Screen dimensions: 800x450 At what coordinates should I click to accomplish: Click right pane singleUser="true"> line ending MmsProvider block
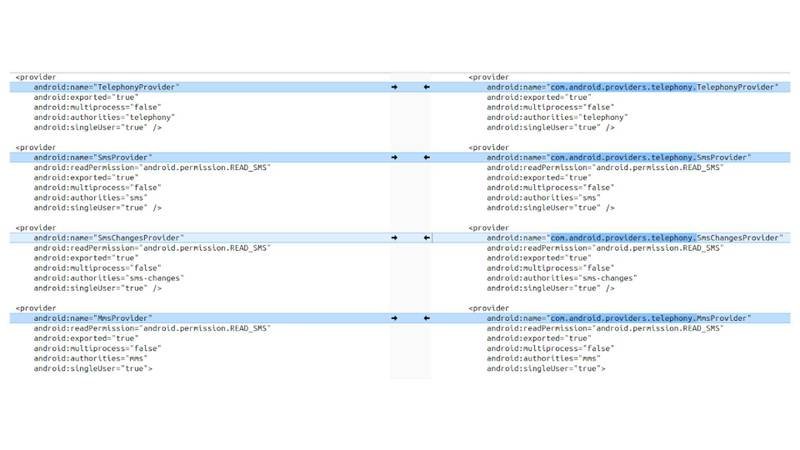coord(546,368)
